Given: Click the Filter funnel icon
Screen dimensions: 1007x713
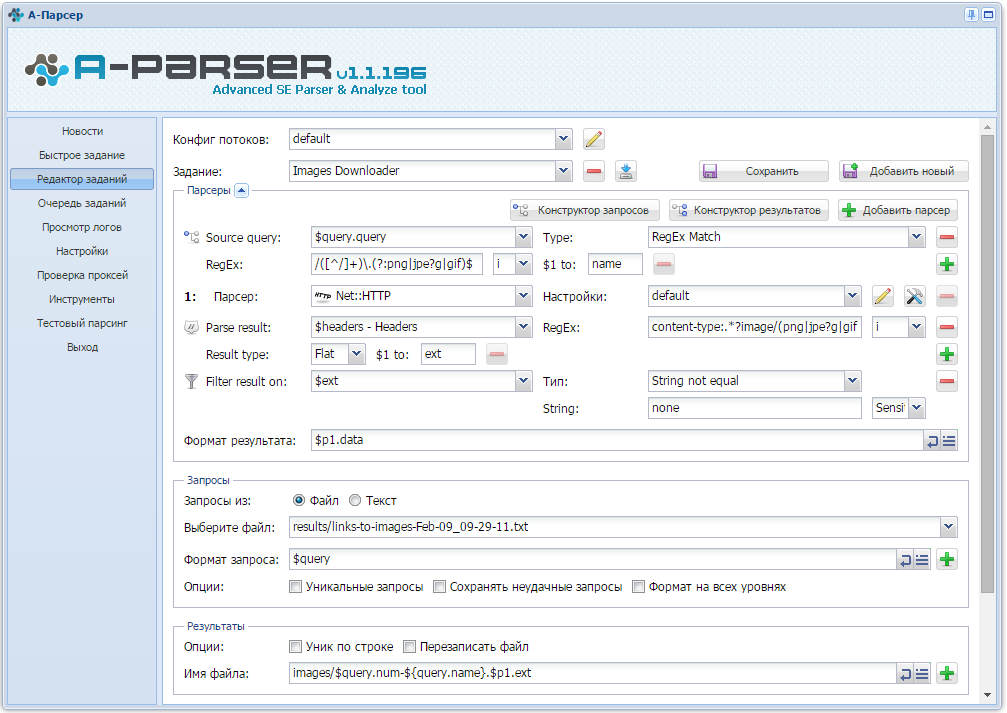Looking at the screenshot, I should [x=191, y=382].
